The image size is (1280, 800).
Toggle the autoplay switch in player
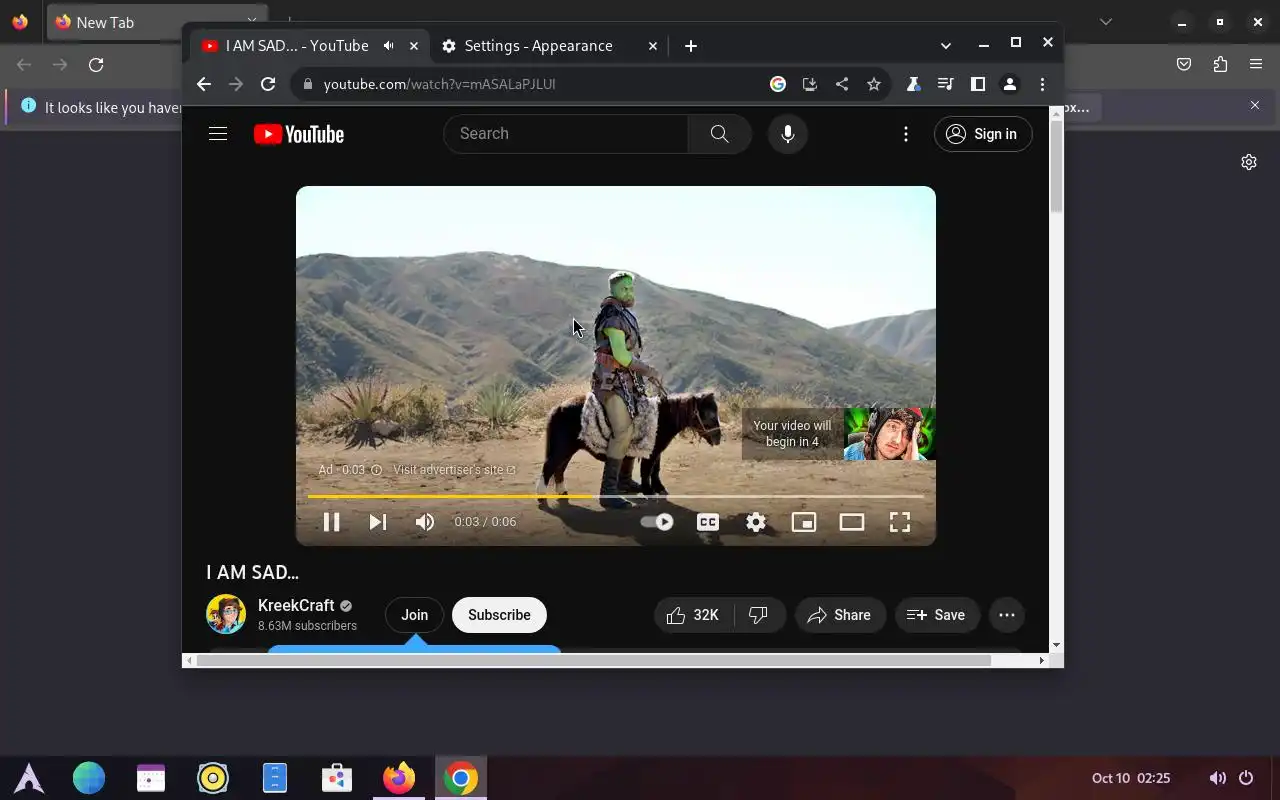point(657,522)
